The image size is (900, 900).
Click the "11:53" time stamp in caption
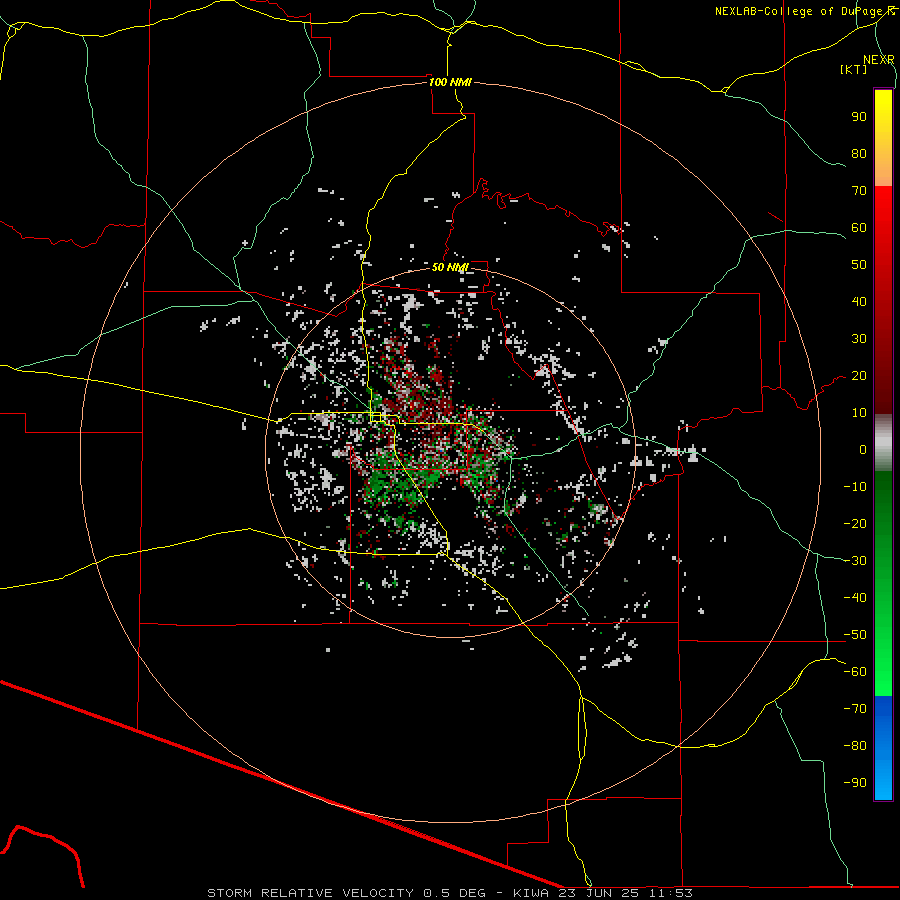coord(672,893)
